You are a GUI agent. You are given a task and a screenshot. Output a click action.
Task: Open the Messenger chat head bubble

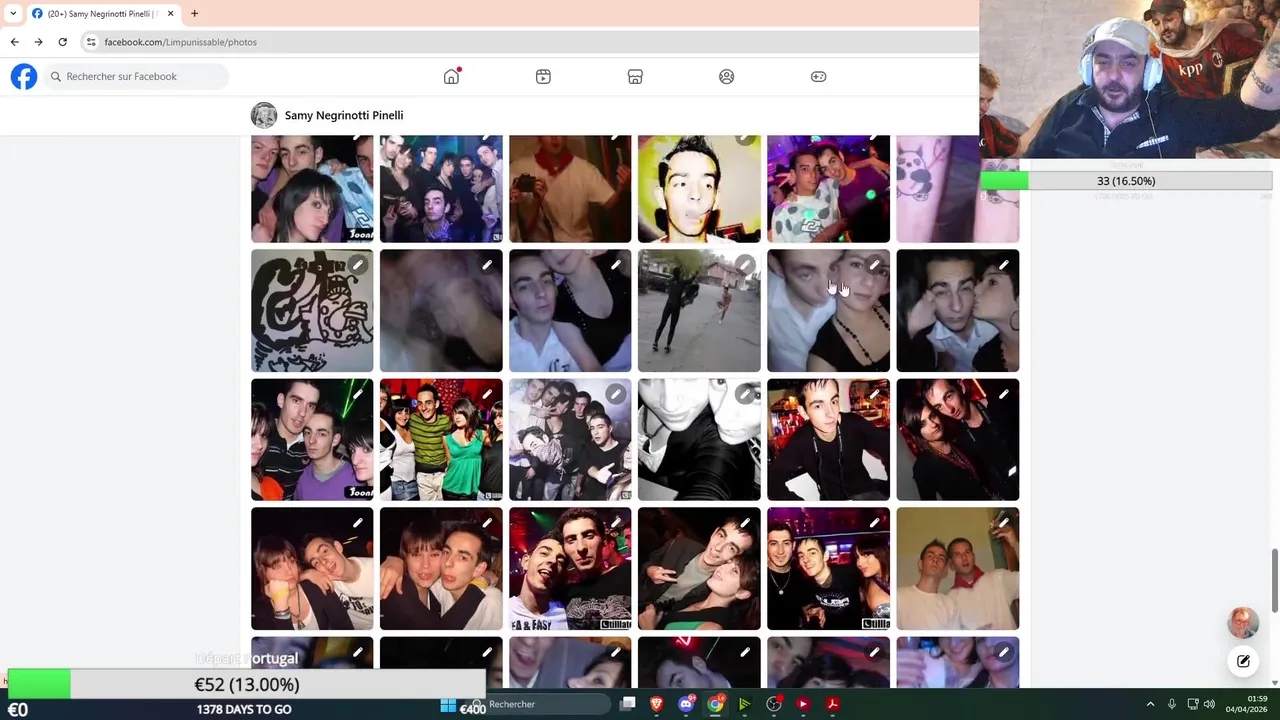point(1243,622)
